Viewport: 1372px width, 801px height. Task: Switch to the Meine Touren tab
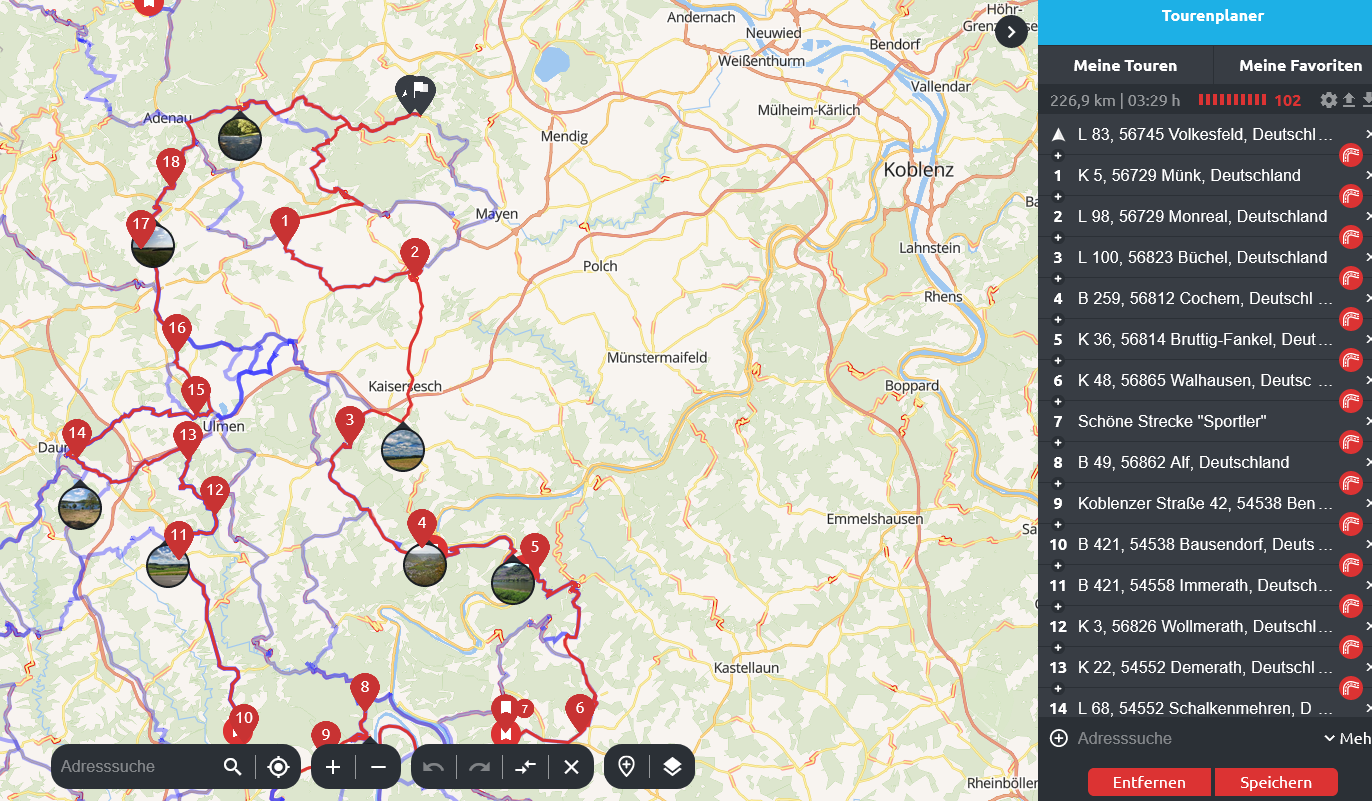coord(1125,65)
